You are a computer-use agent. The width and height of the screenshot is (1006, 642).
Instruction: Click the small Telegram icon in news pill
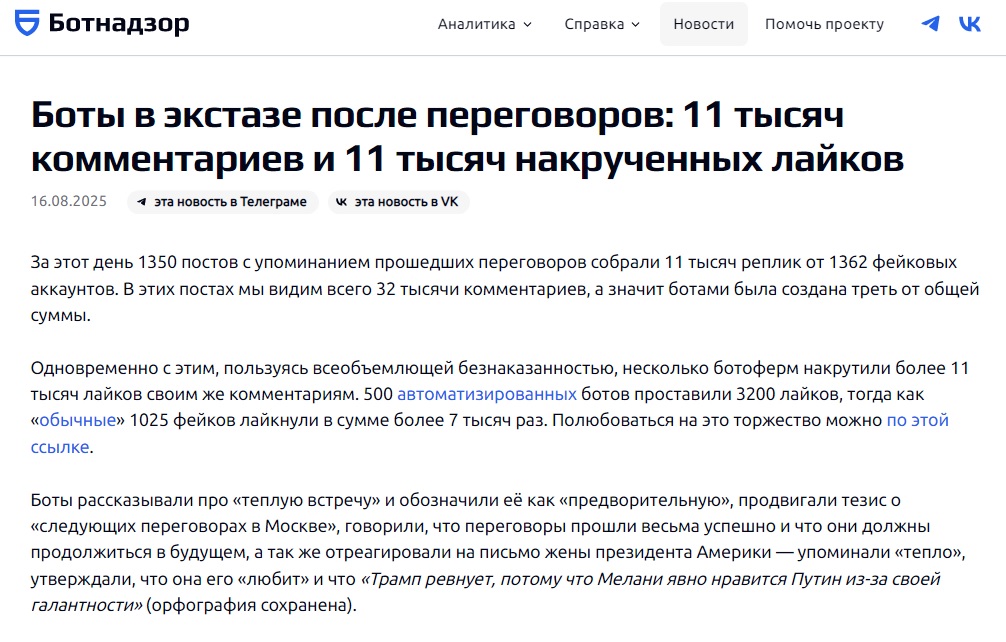[142, 201]
